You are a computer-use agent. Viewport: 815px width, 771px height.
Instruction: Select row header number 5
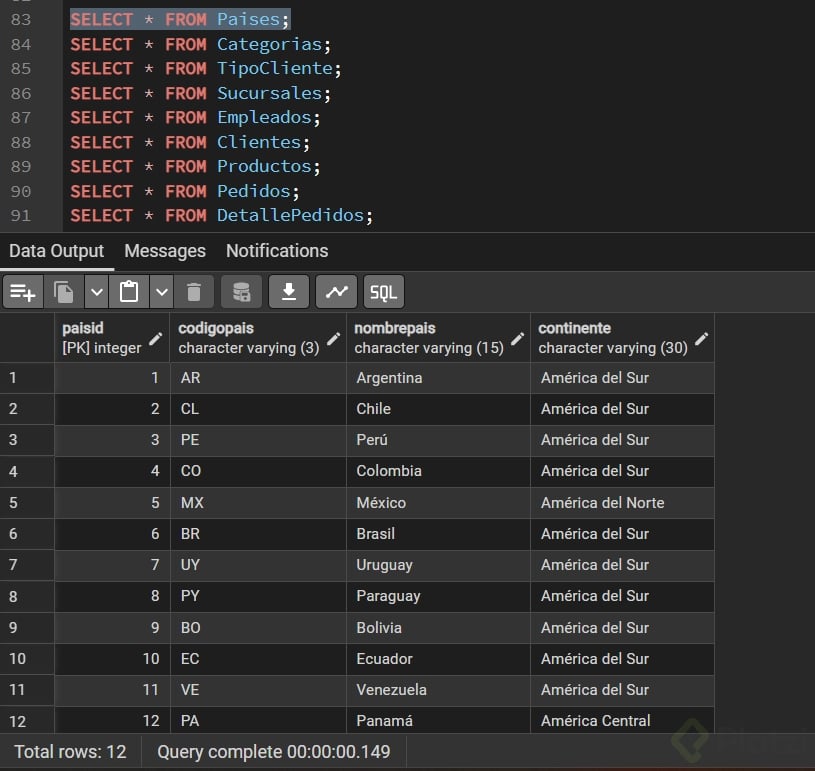[x=27, y=503]
